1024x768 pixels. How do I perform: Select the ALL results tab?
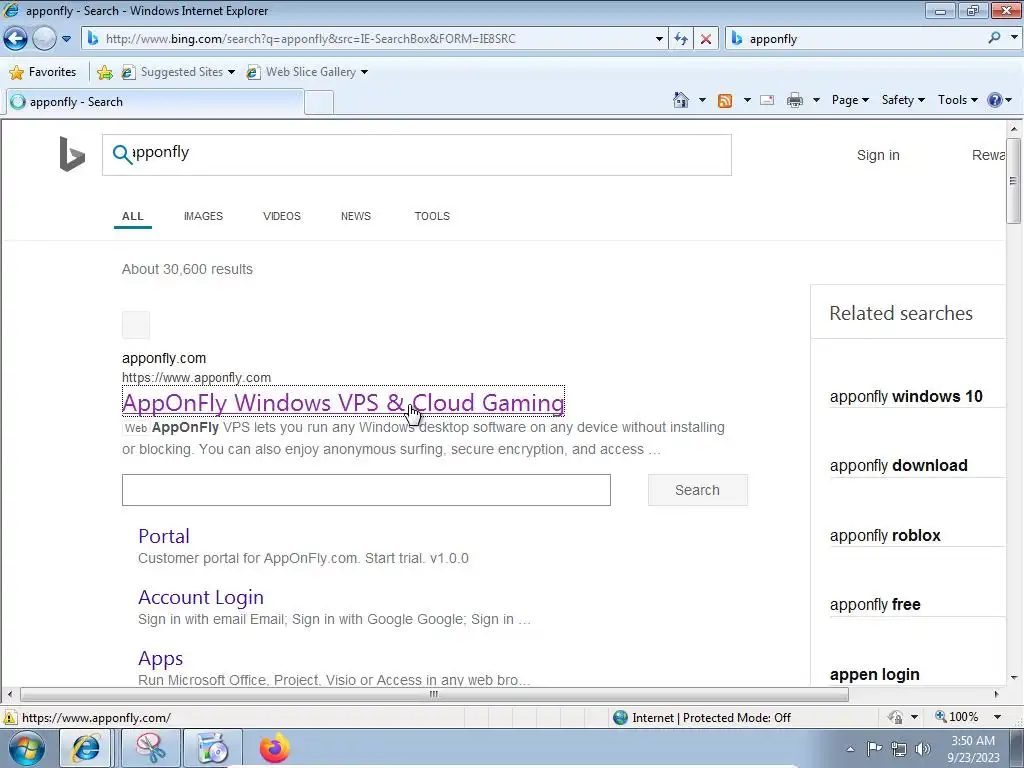coord(133,216)
